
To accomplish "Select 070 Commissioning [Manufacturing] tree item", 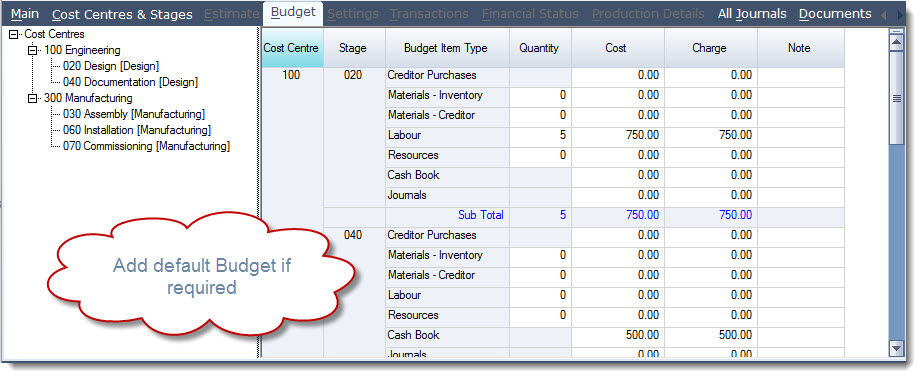I will pyautogui.click(x=146, y=146).
